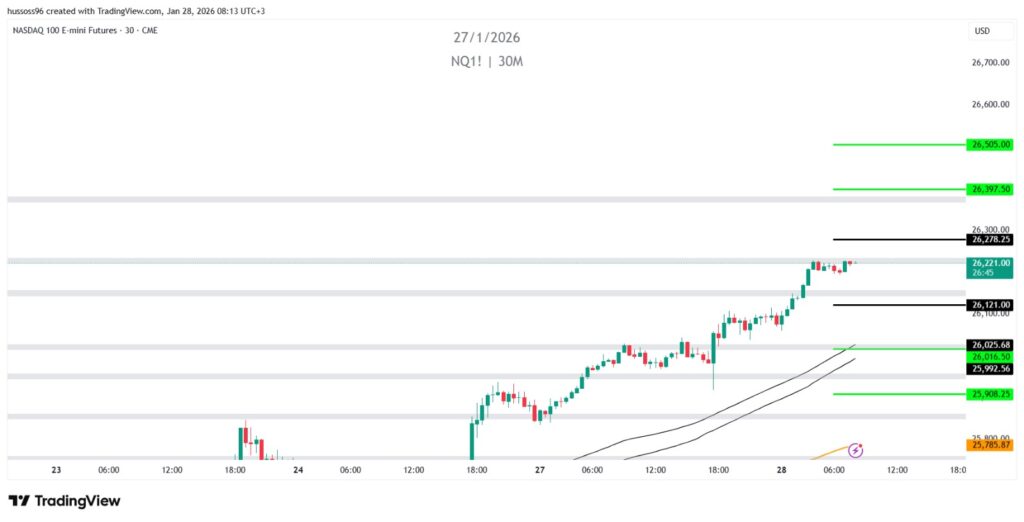1024x522 pixels.
Task: Click the 27 date on the time axis
Action: click(540, 470)
